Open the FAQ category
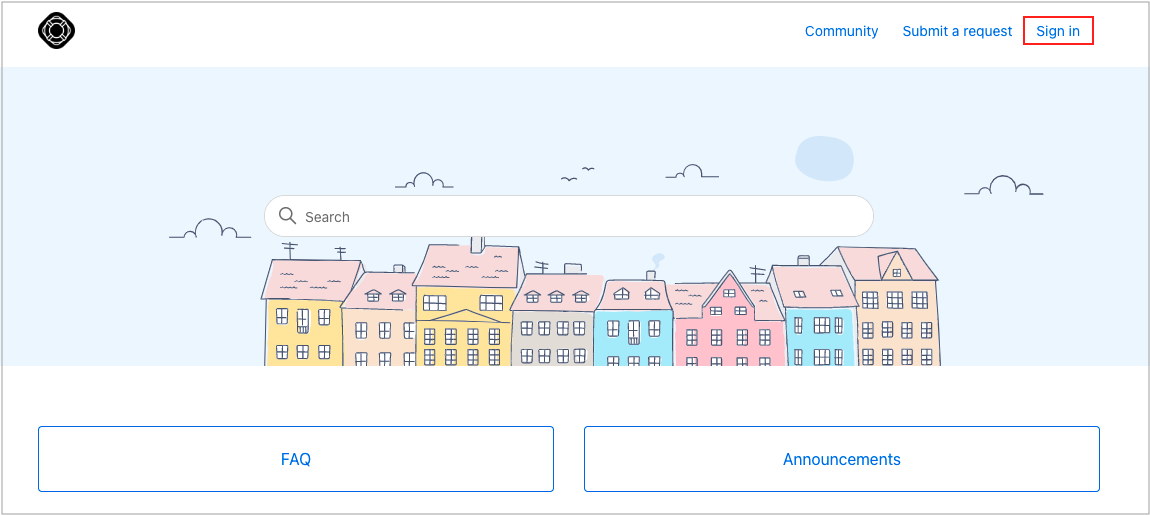The width and height of the screenshot is (1150, 516). click(296, 459)
